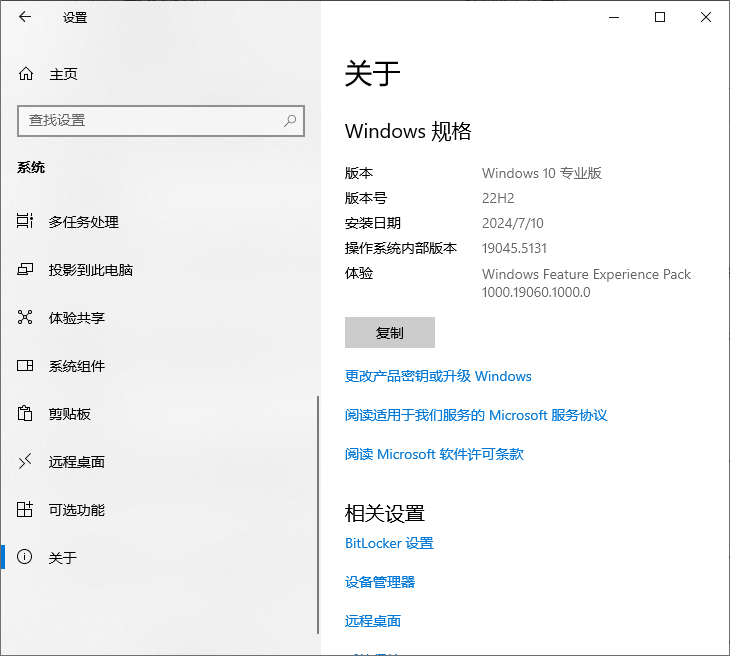Open Microsoft 软件许可条款 link
730x656 pixels.
click(x=434, y=454)
